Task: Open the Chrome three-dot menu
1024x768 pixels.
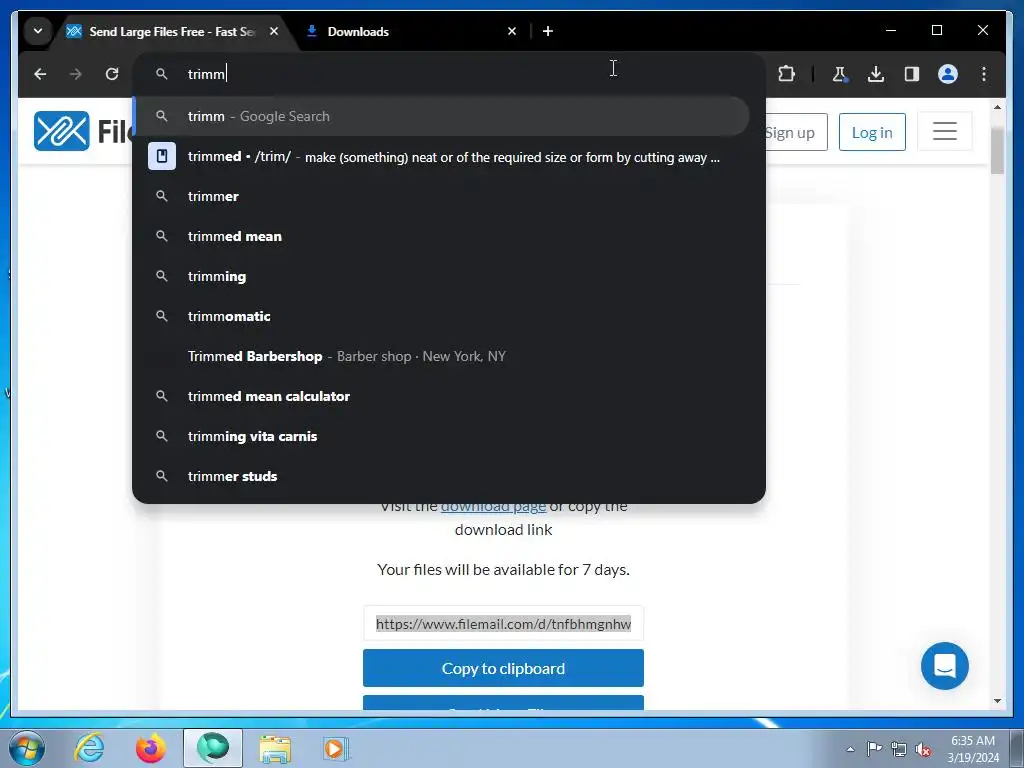Action: click(x=984, y=74)
